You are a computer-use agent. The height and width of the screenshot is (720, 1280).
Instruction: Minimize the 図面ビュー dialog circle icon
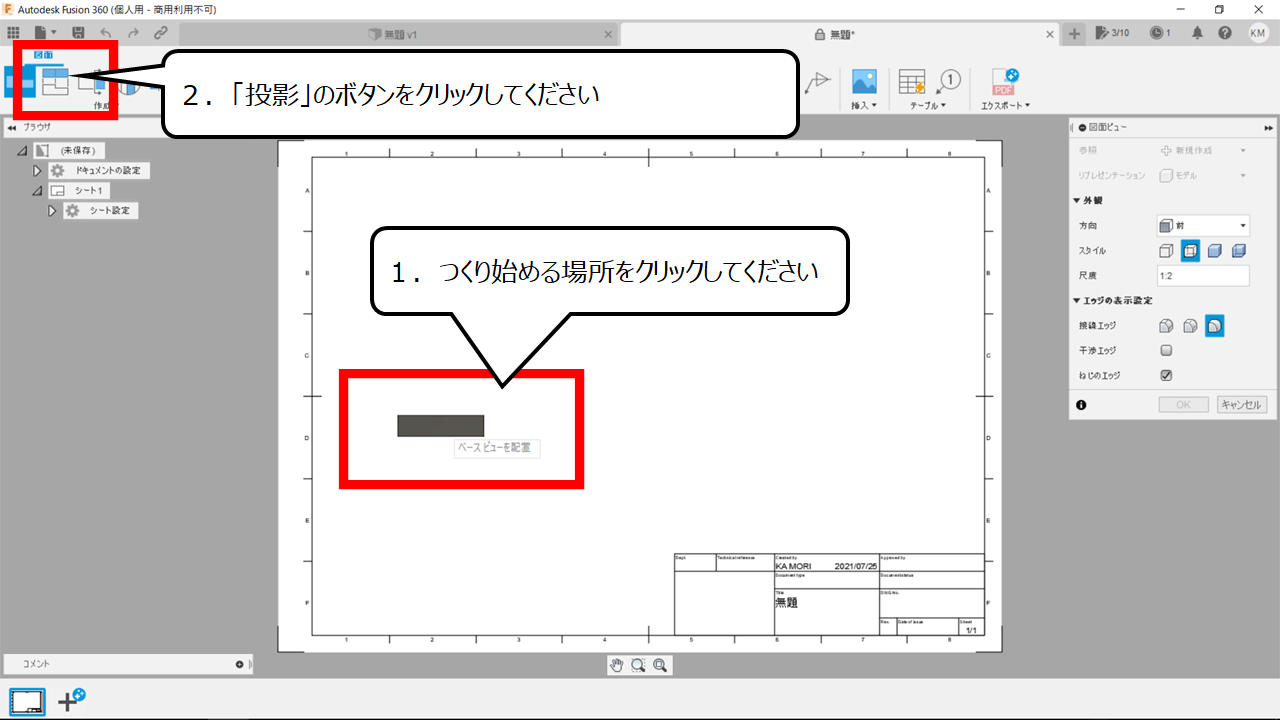(x=1081, y=128)
